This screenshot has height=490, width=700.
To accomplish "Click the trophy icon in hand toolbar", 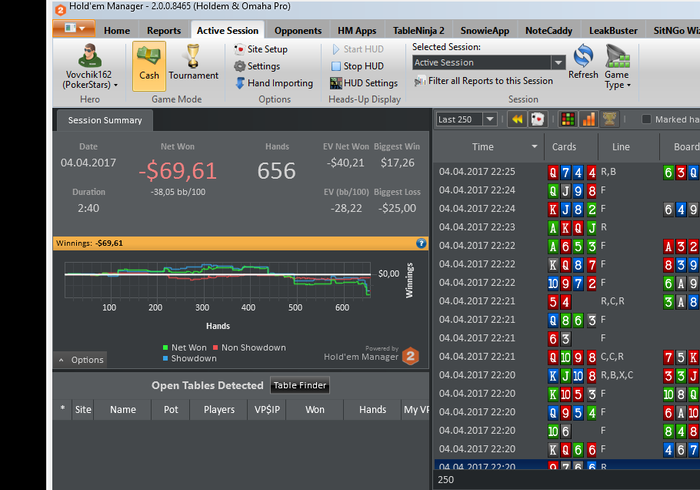I will pyautogui.click(x=609, y=120).
